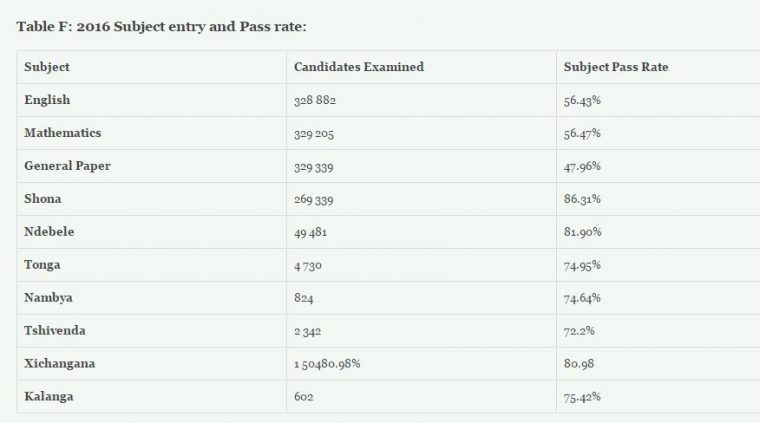Image resolution: width=760 pixels, height=423 pixels.
Task: Click the 328 882 candidates value
Action: pyautogui.click(x=321, y=100)
